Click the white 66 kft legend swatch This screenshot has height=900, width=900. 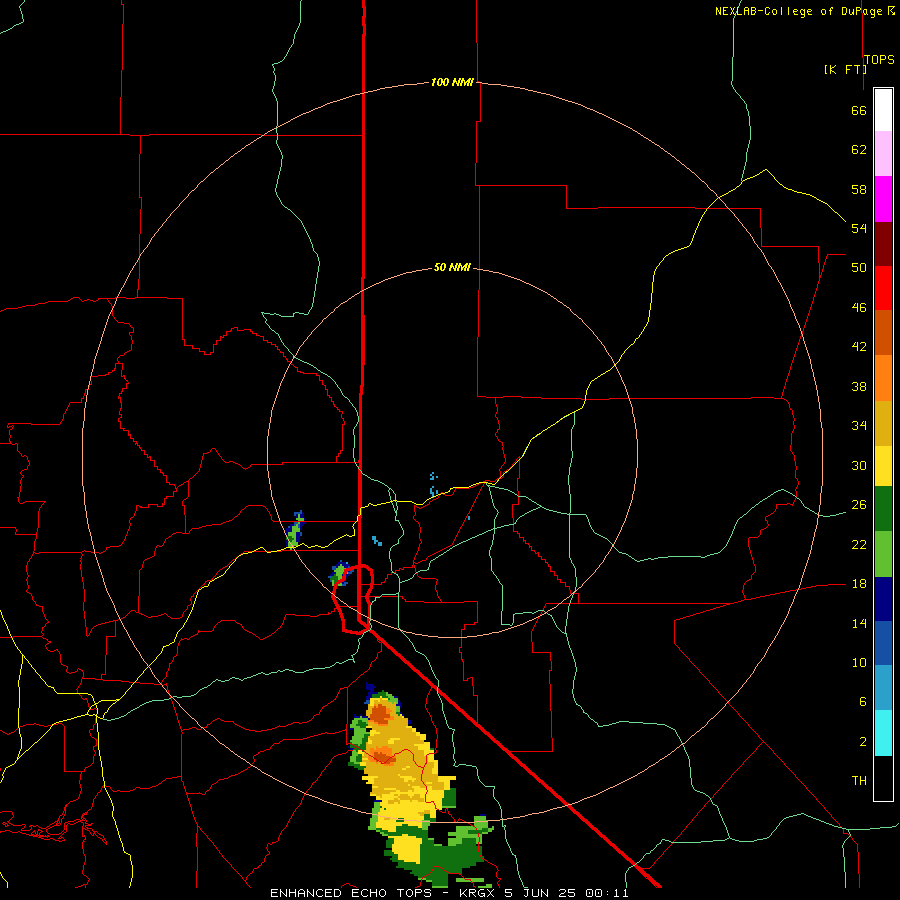pyautogui.click(x=883, y=110)
